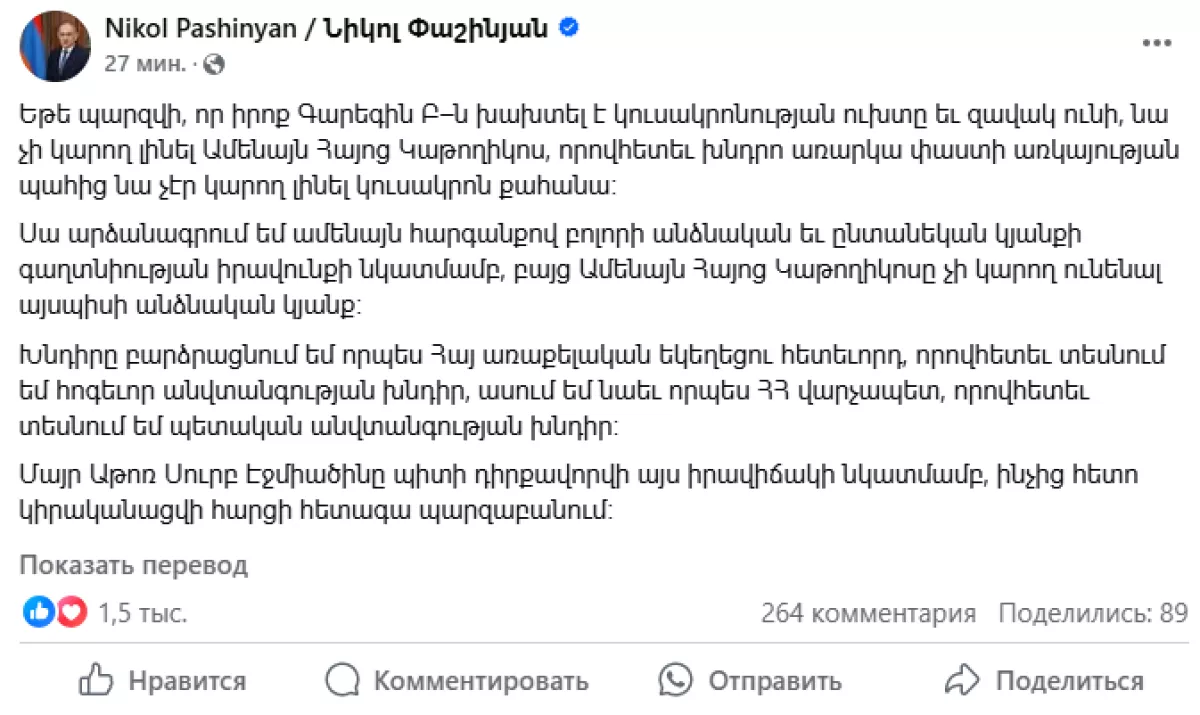1200x715 pixels.
Task: Click the first paragraph starting with Եթե
Action: pyautogui.click(x=590, y=151)
